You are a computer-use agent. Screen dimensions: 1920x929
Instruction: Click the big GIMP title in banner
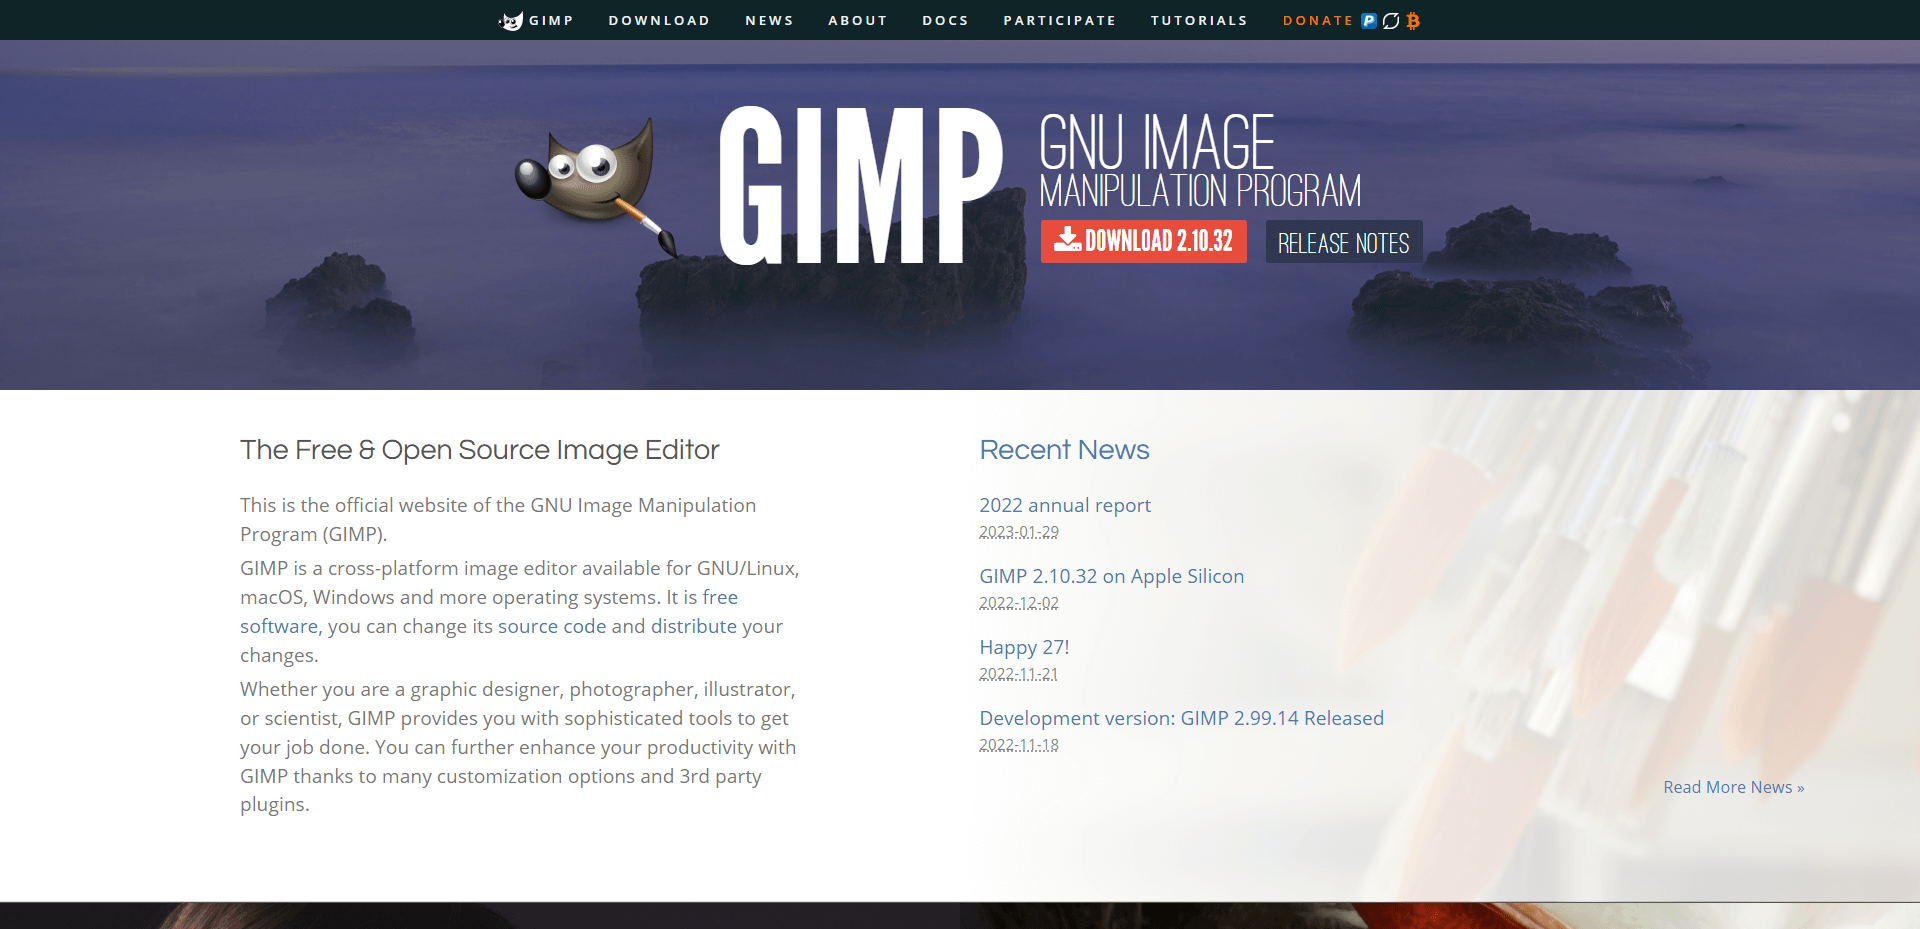click(861, 186)
